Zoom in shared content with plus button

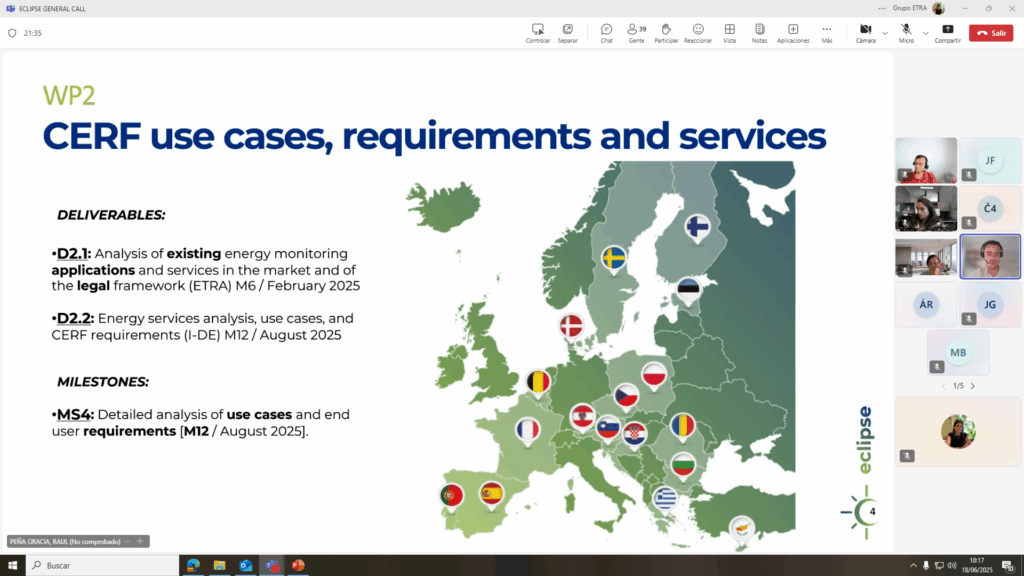pos(141,541)
